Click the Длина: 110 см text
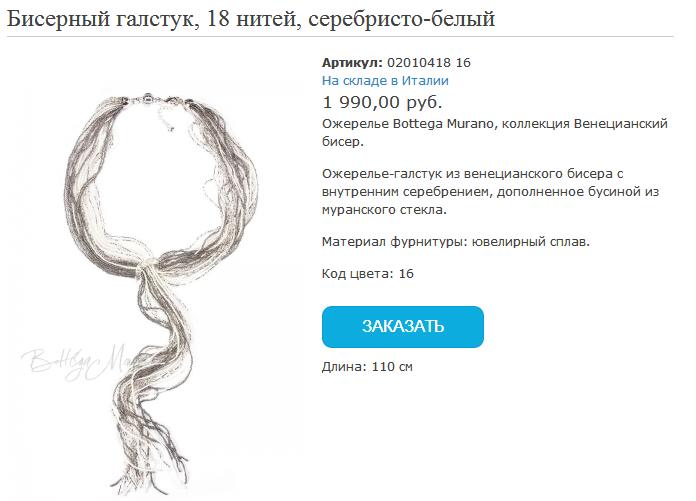696x501 pixels. tap(367, 367)
